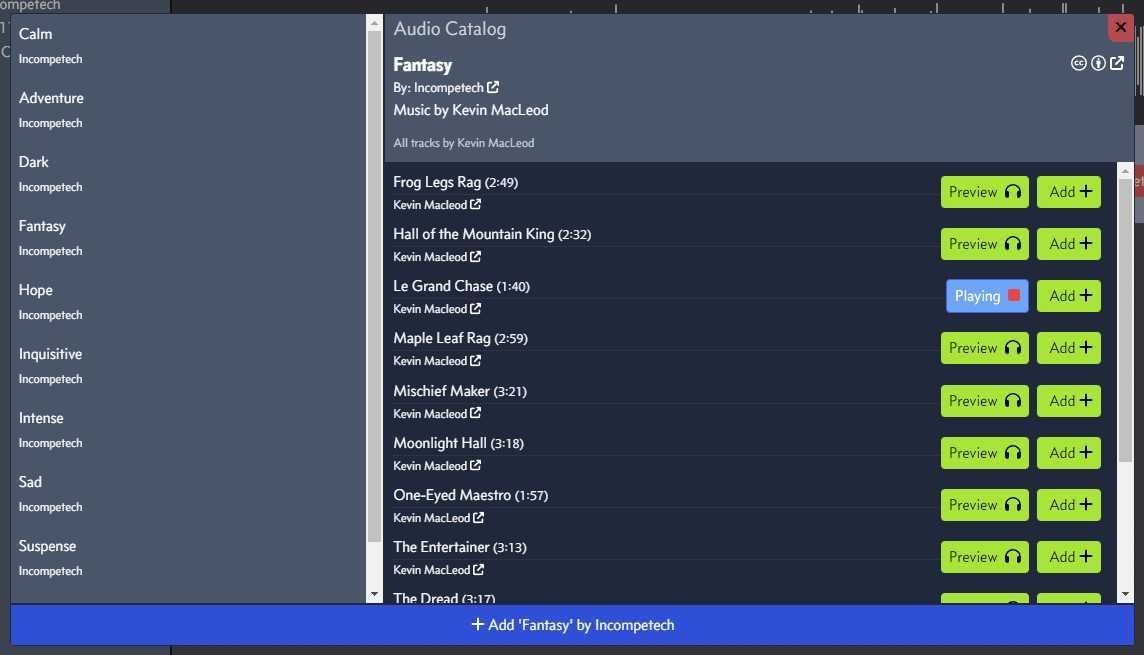Screen dimensions: 1144x655
Task: Click 'All tracks by Kevin MacLeod' text
Action: (463, 143)
